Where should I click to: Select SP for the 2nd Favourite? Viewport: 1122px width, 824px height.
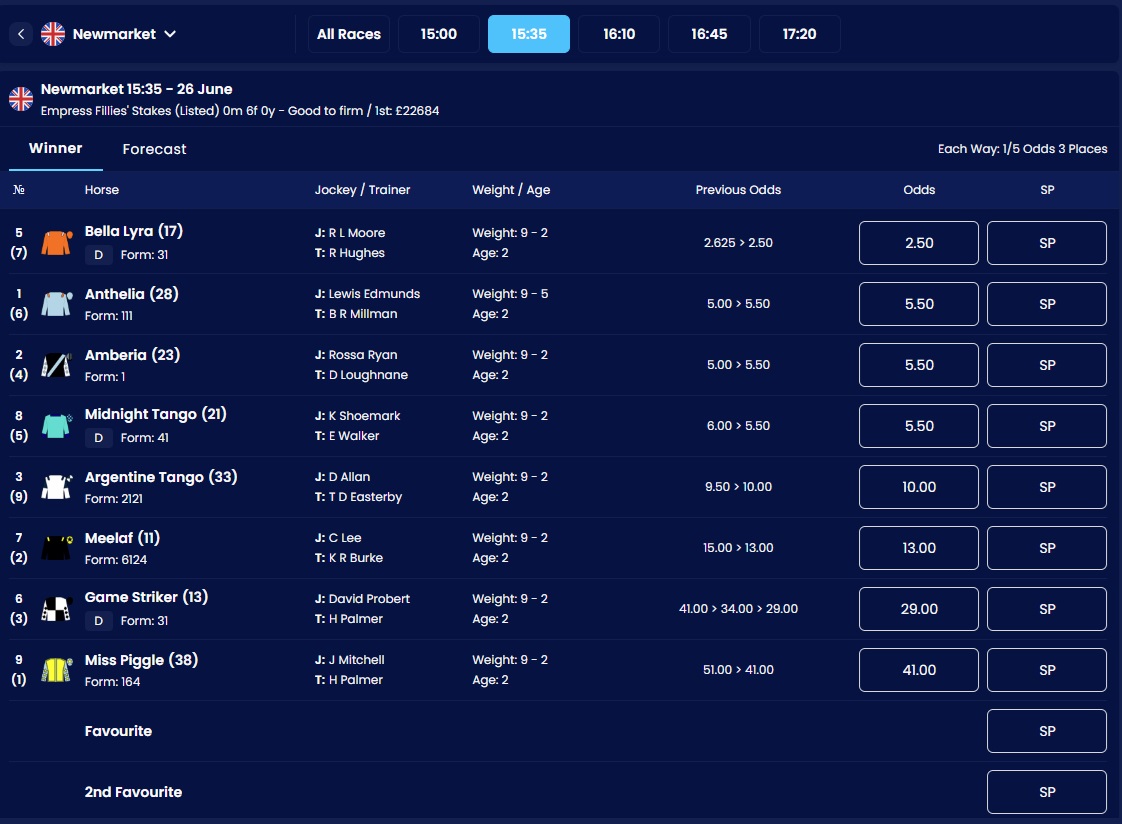1046,792
